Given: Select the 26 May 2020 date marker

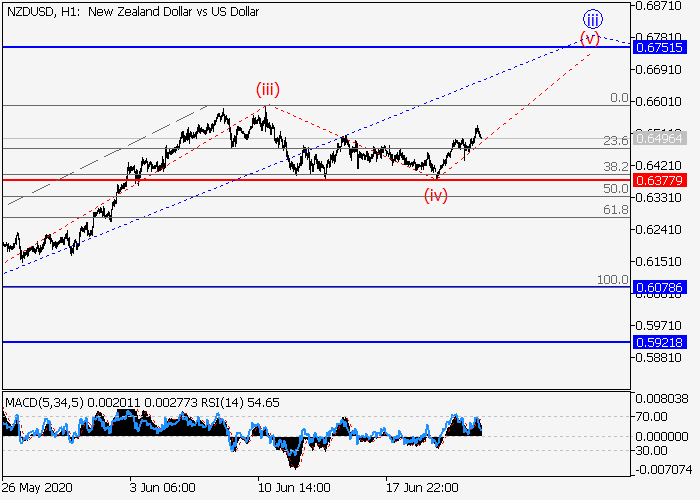Looking at the screenshot, I should pyautogui.click(x=40, y=487).
